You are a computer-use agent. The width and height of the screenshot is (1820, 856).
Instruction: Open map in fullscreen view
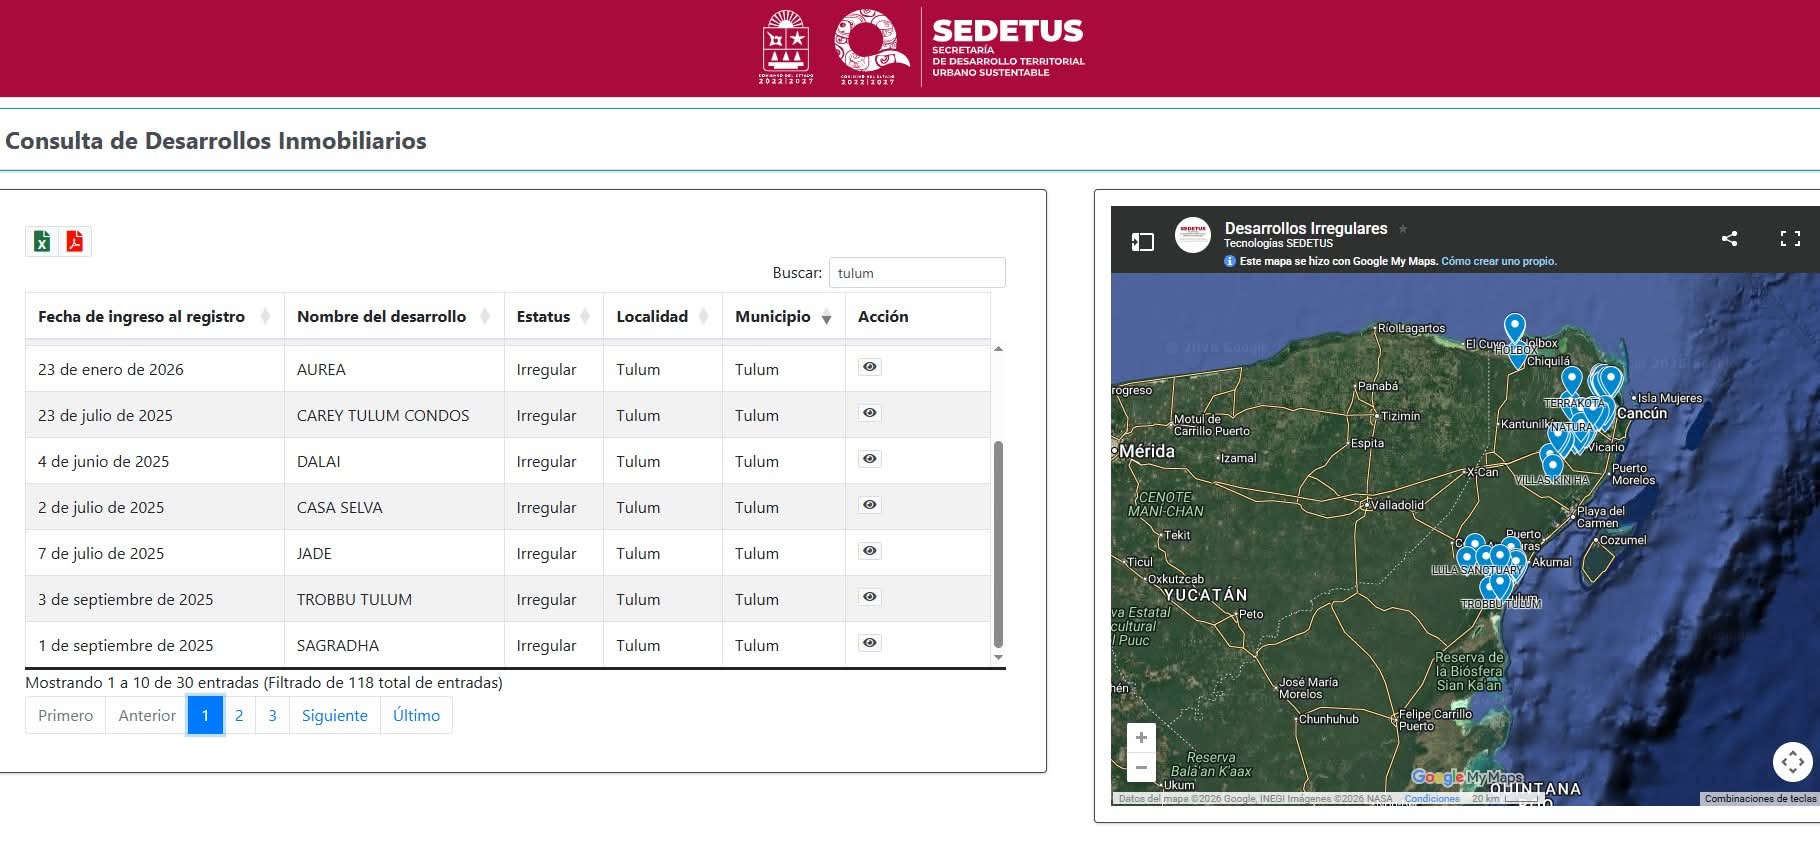point(1789,238)
